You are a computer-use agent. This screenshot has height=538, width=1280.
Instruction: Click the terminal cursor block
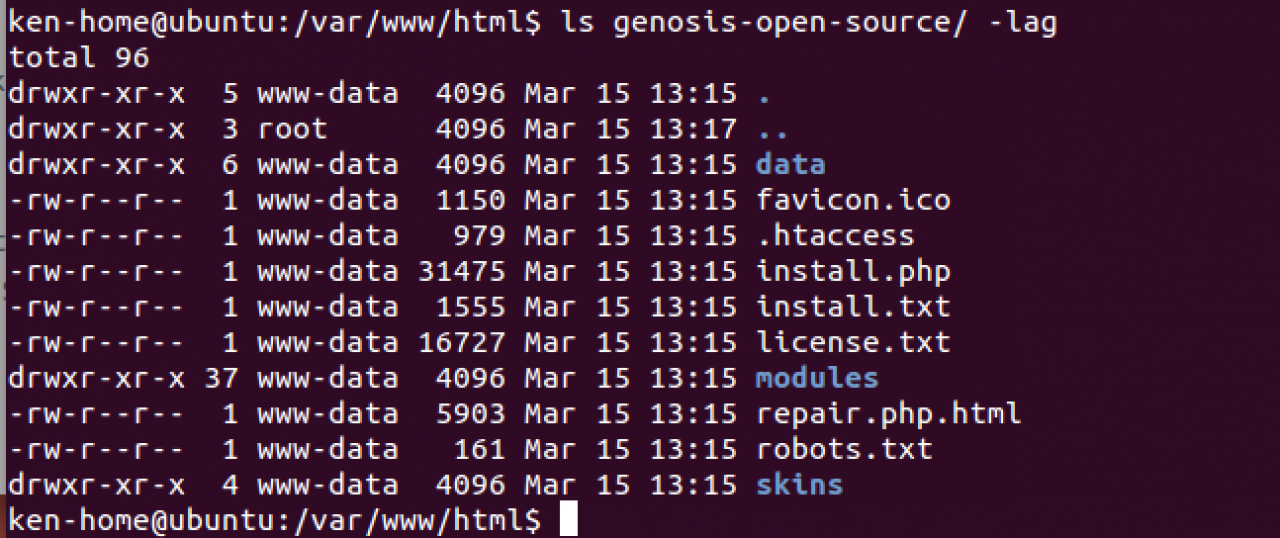[x=569, y=520]
